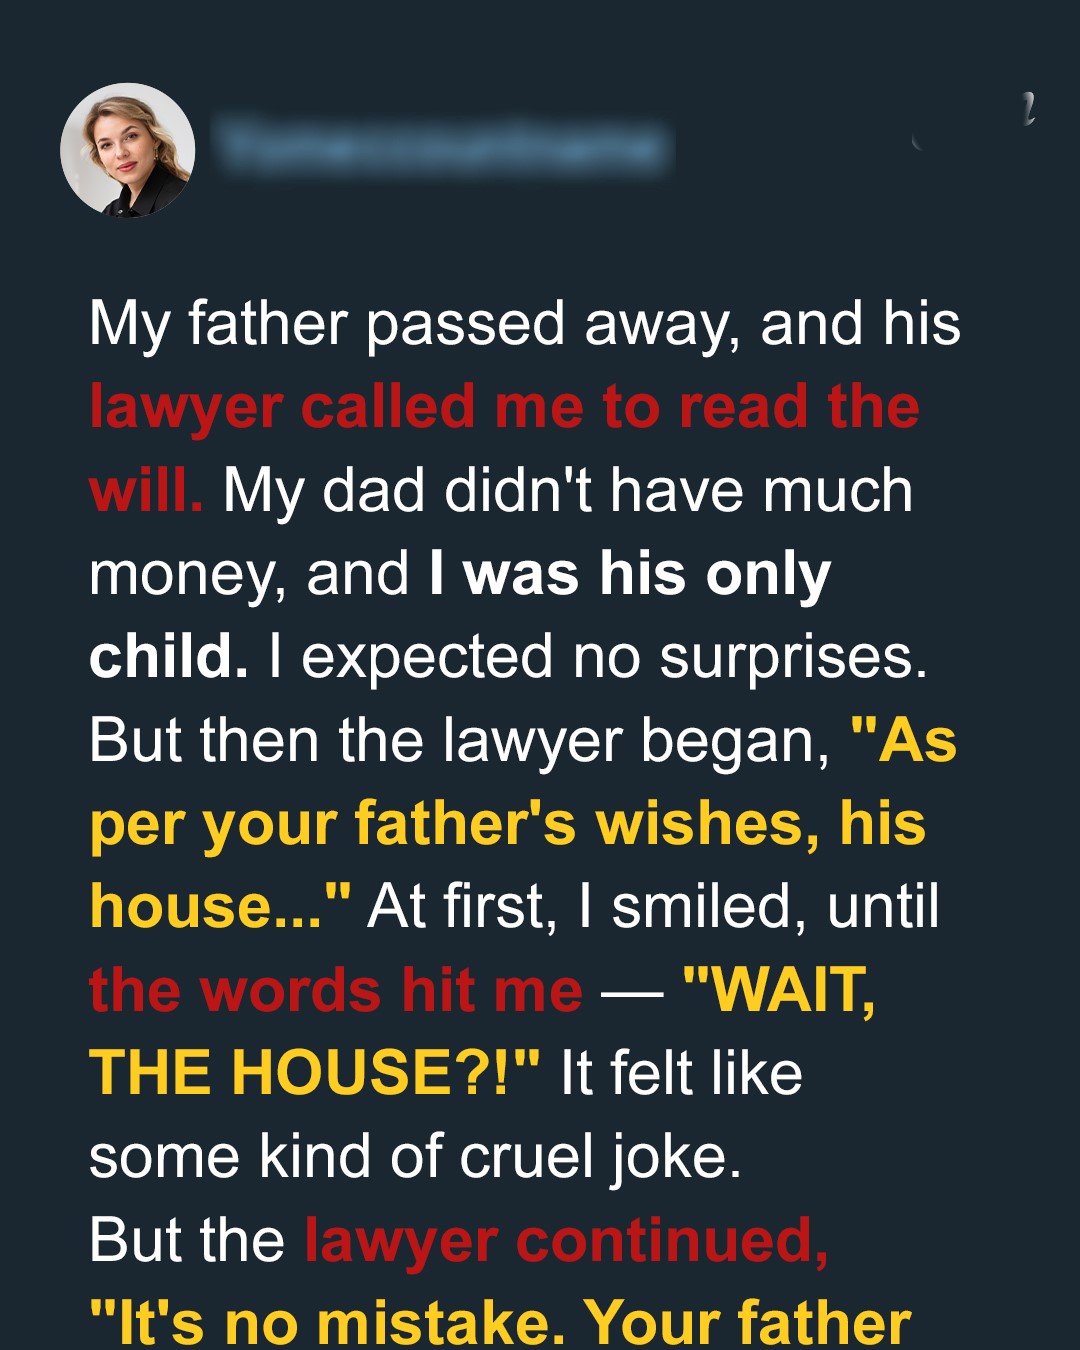Click the text "But then the lawyer began,"
This screenshot has width=1080, height=1350.
(459, 741)
